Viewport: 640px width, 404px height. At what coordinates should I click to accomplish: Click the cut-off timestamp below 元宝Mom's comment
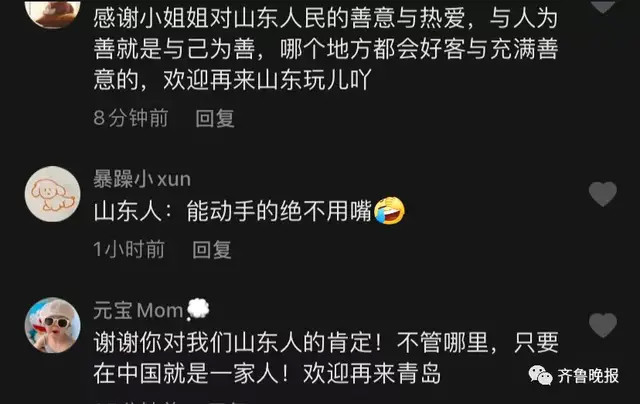(131, 402)
